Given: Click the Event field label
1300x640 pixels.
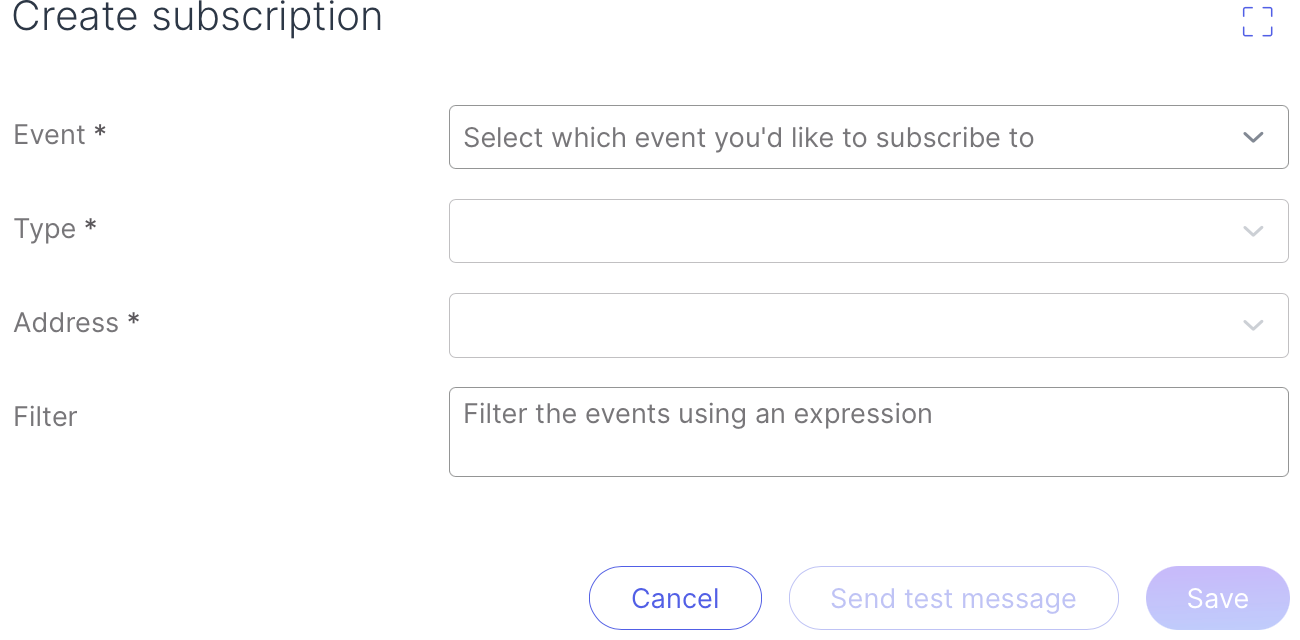Looking at the screenshot, I should [50, 134].
